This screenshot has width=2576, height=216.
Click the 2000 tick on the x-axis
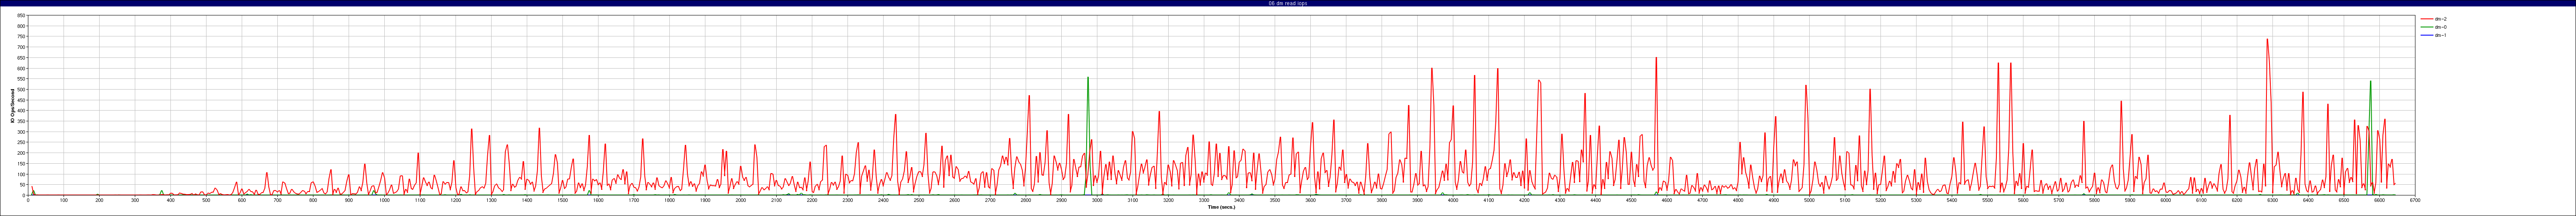(740, 200)
